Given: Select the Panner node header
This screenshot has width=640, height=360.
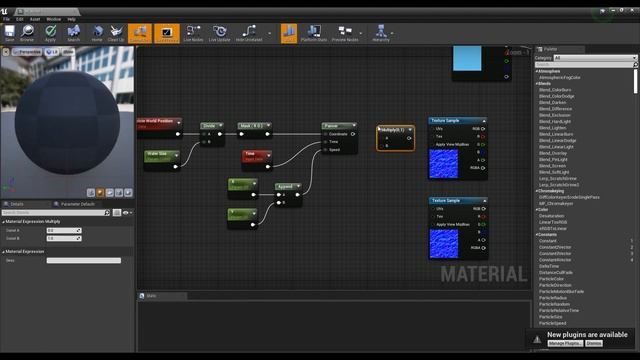Looking at the screenshot, I should point(339,126).
